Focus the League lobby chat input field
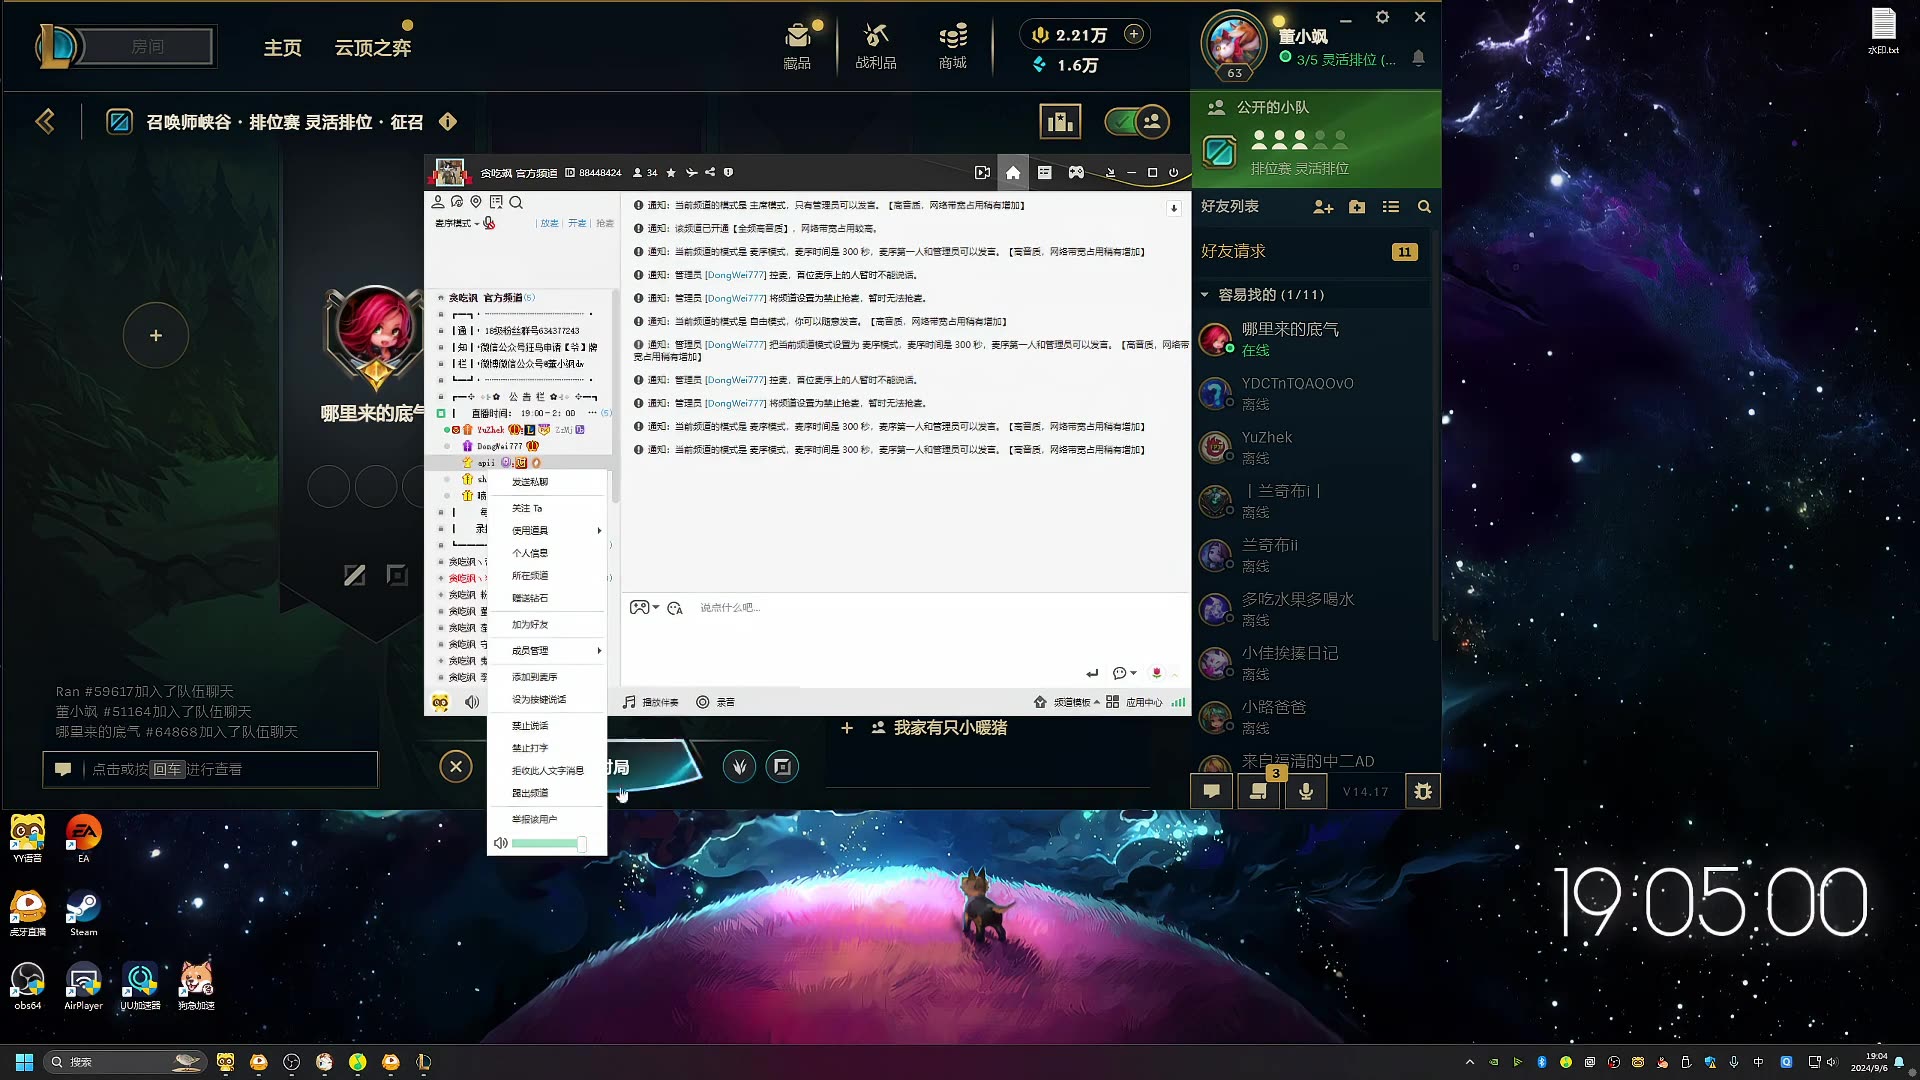Viewport: 1920px width, 1080px height. (x=210, y=769)
